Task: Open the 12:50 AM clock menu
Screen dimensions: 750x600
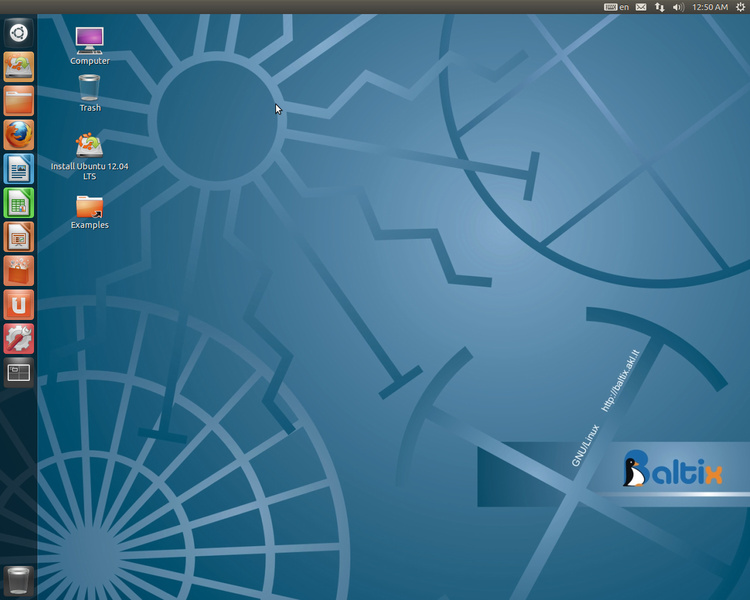Action: coord(710,7)
